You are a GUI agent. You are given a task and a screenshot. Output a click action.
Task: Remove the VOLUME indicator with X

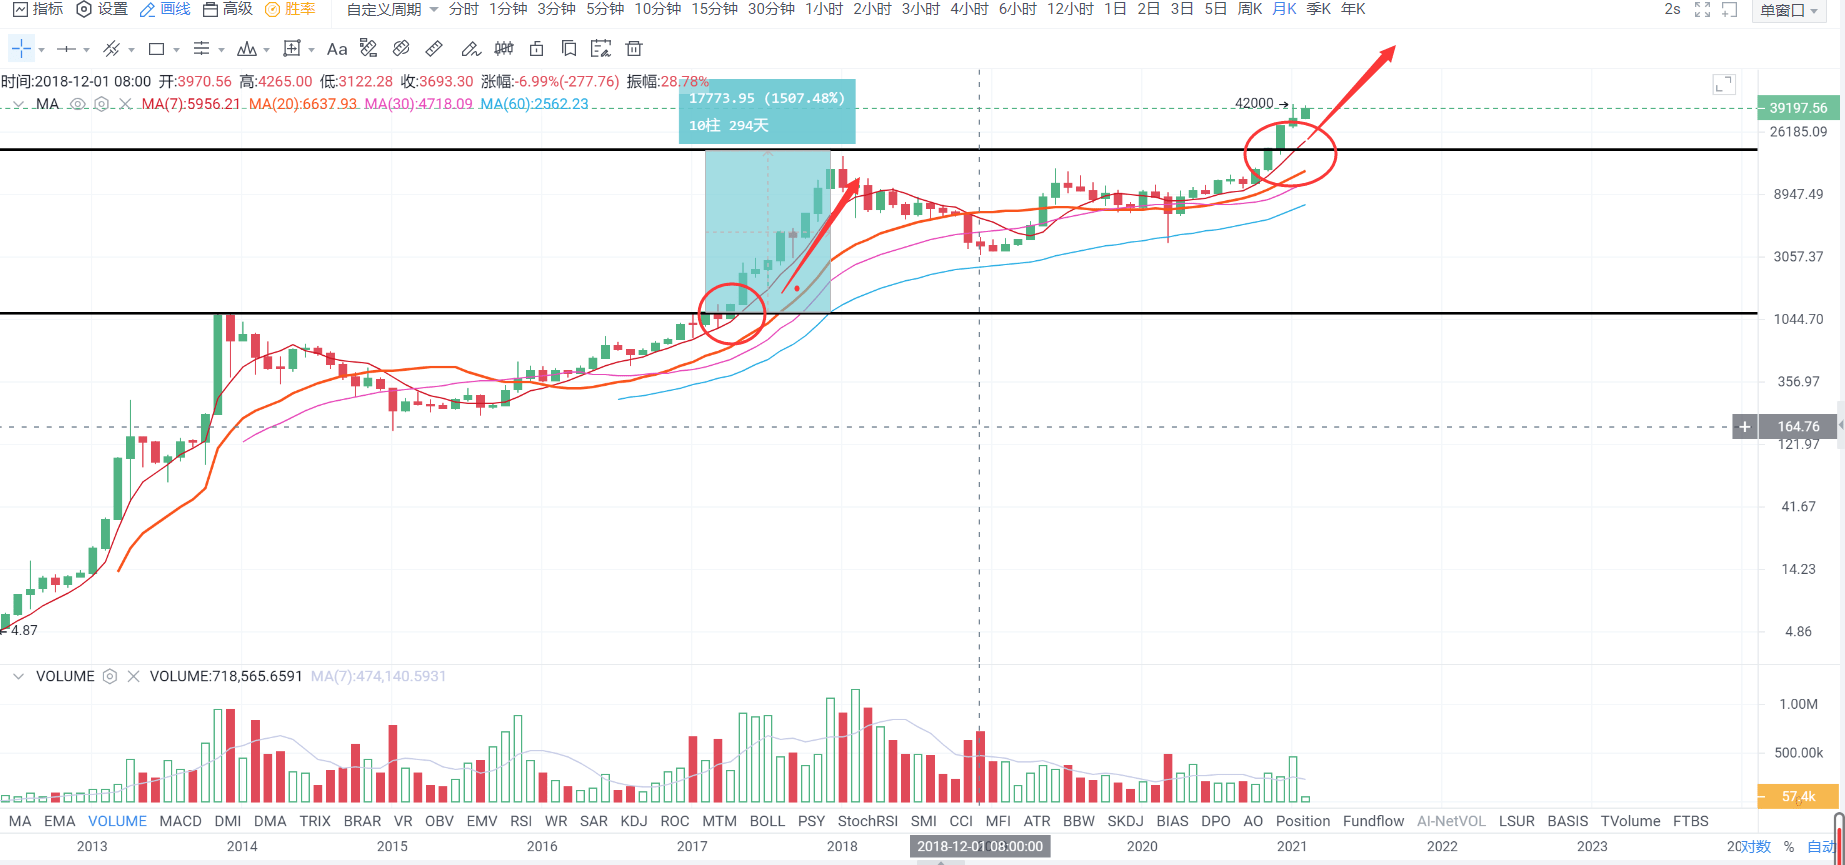pyautogui.click(x=133, y=676)
